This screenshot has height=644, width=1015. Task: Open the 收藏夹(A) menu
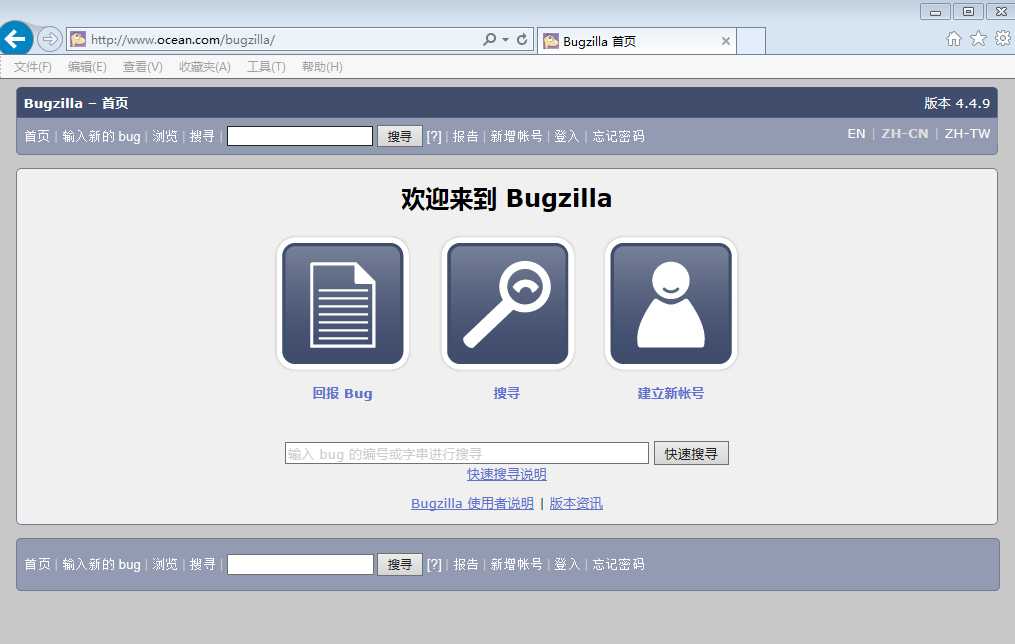205,67
